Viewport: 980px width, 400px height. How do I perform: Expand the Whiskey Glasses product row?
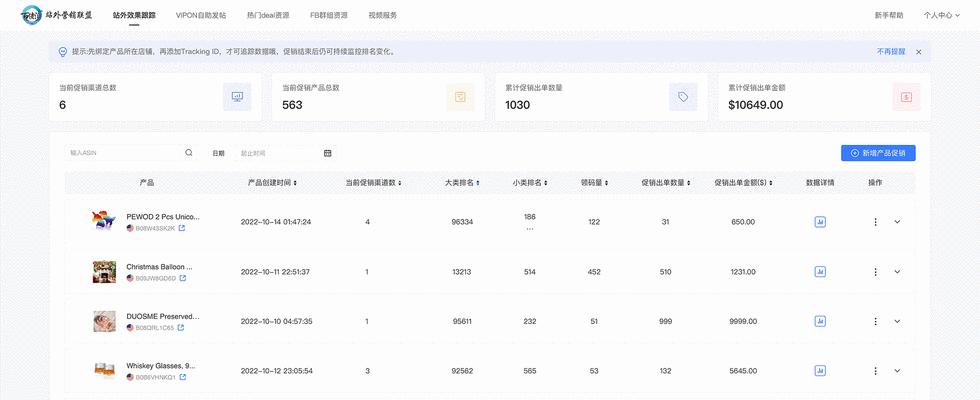tap(898, 371)
